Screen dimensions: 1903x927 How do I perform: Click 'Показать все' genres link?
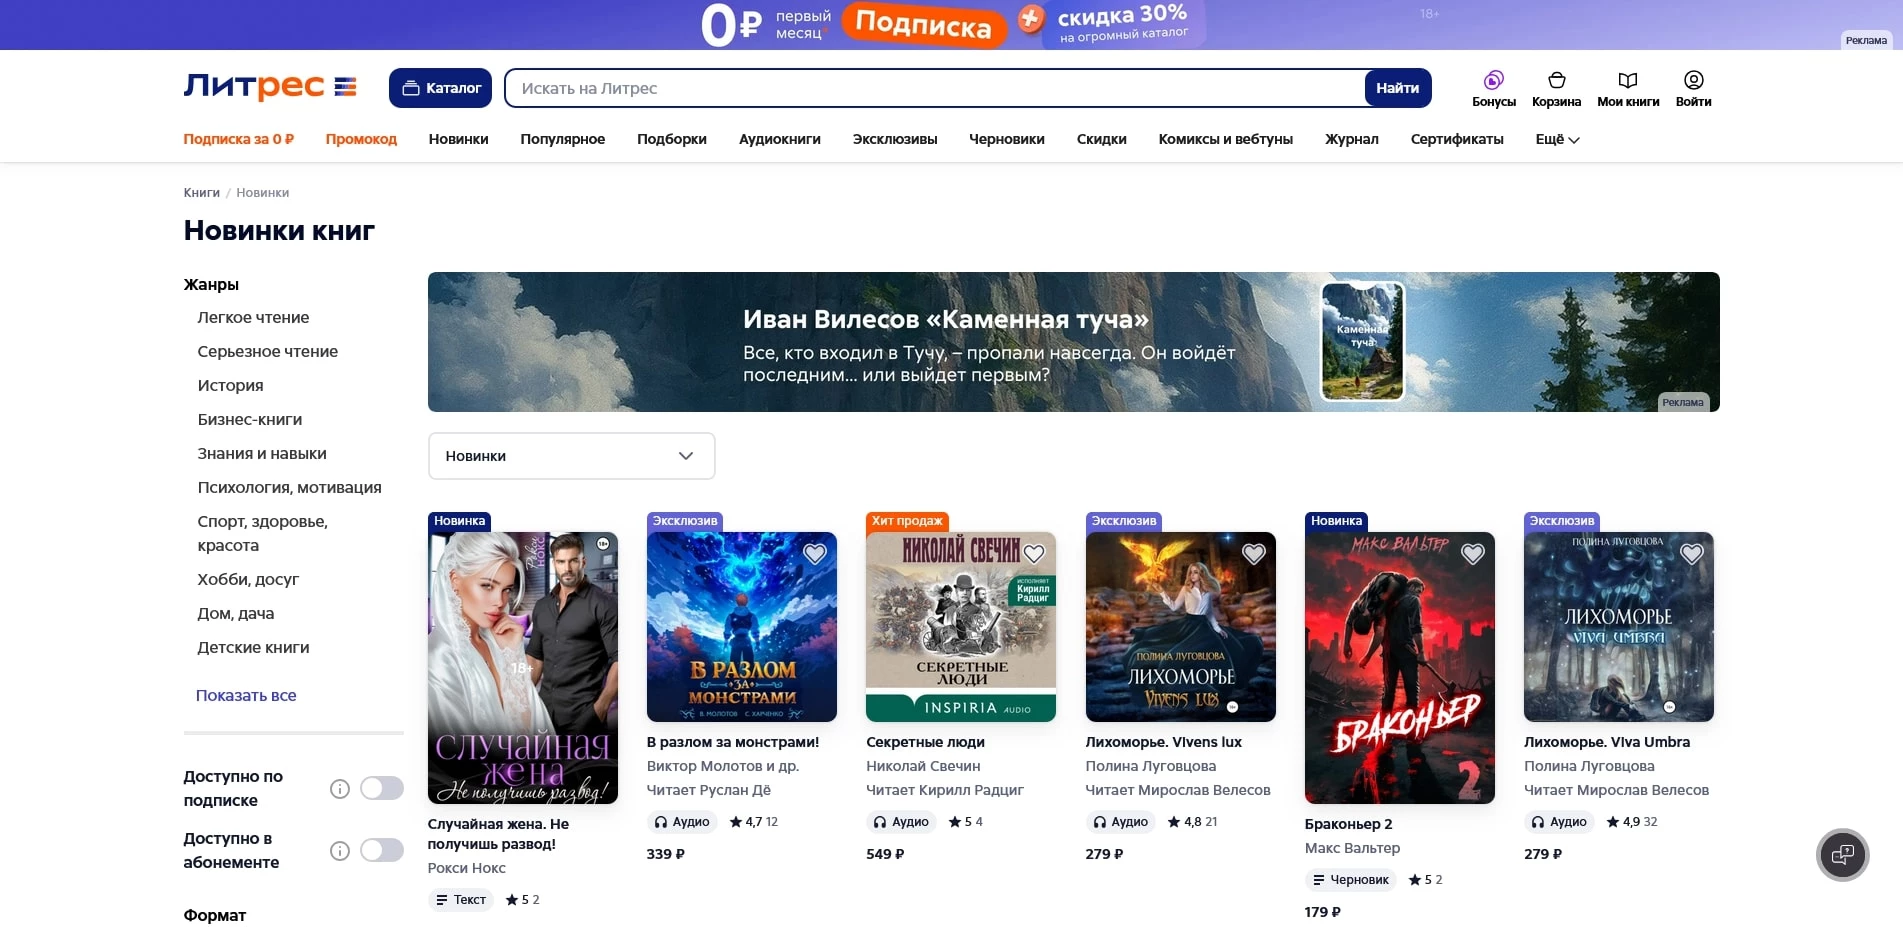tap(246, 696)
